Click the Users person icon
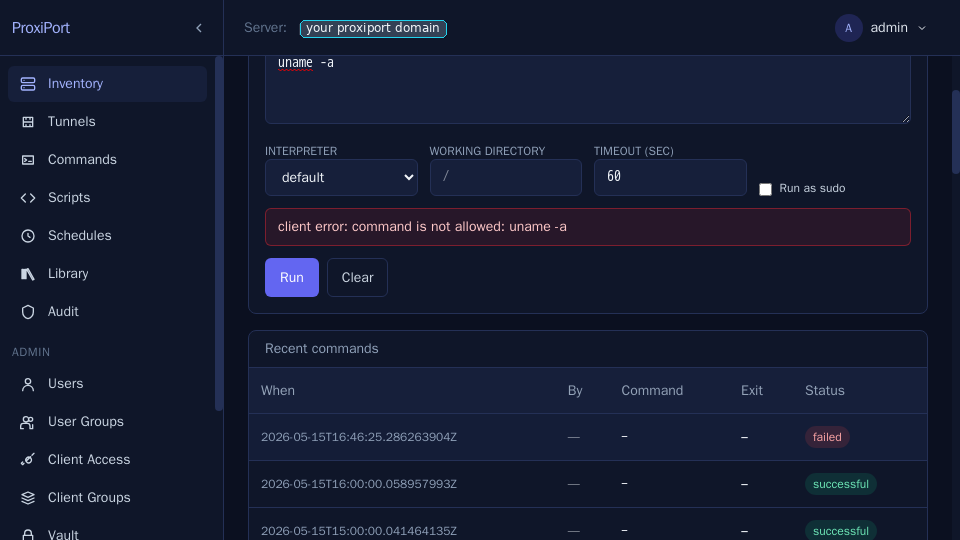 (x=28, y=384)
